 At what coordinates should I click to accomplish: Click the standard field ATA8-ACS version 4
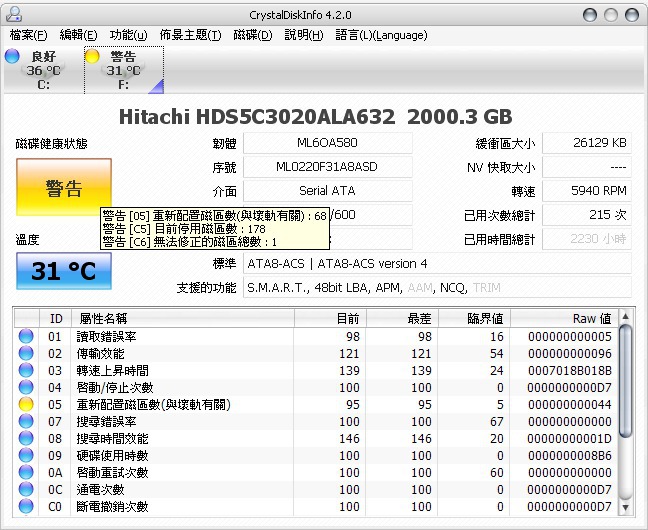[437, 263]
